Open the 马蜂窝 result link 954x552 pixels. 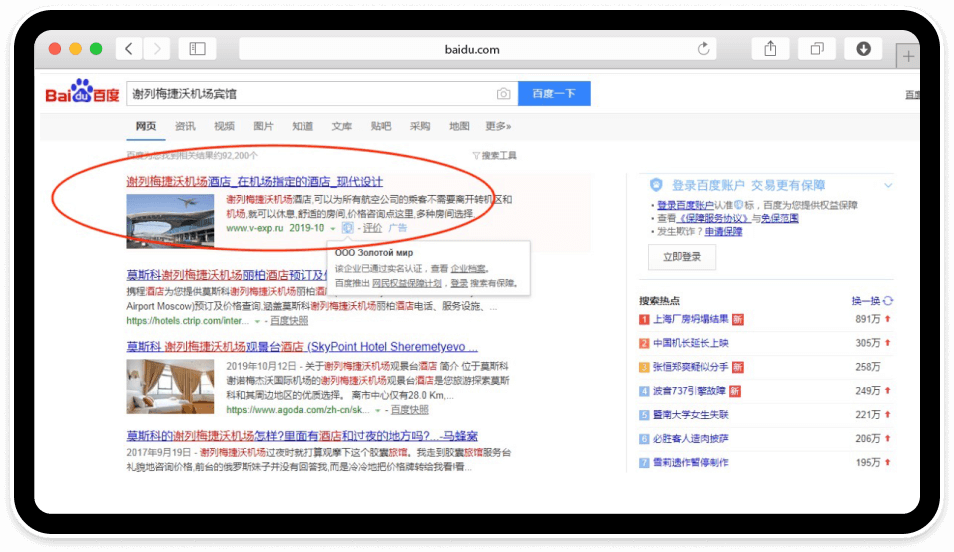[302, 436]
